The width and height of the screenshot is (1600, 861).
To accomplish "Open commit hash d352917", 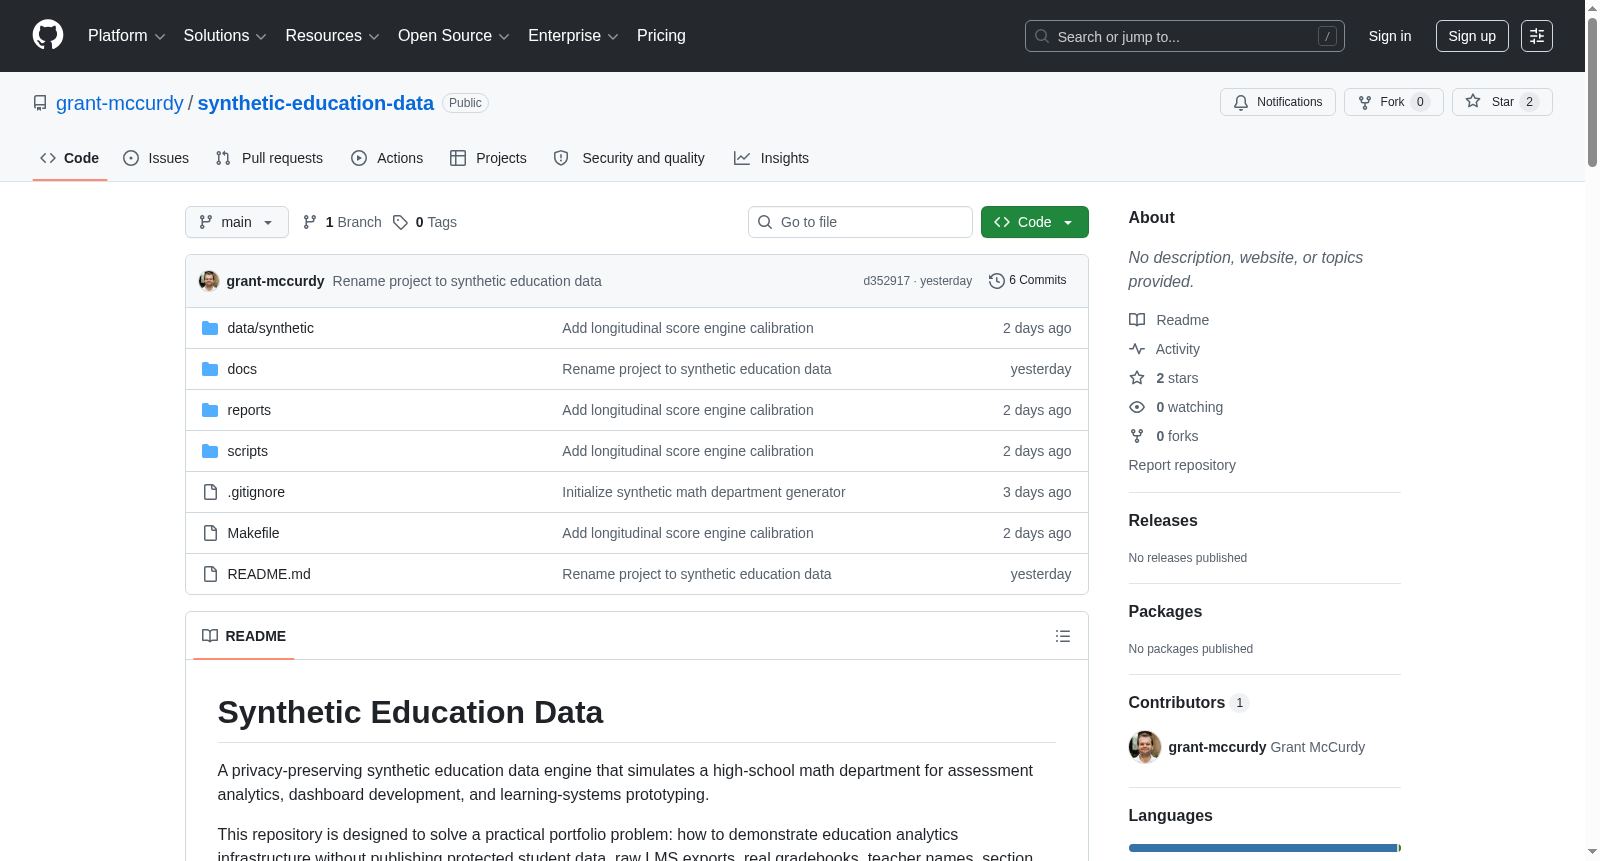I will point(887,281).
